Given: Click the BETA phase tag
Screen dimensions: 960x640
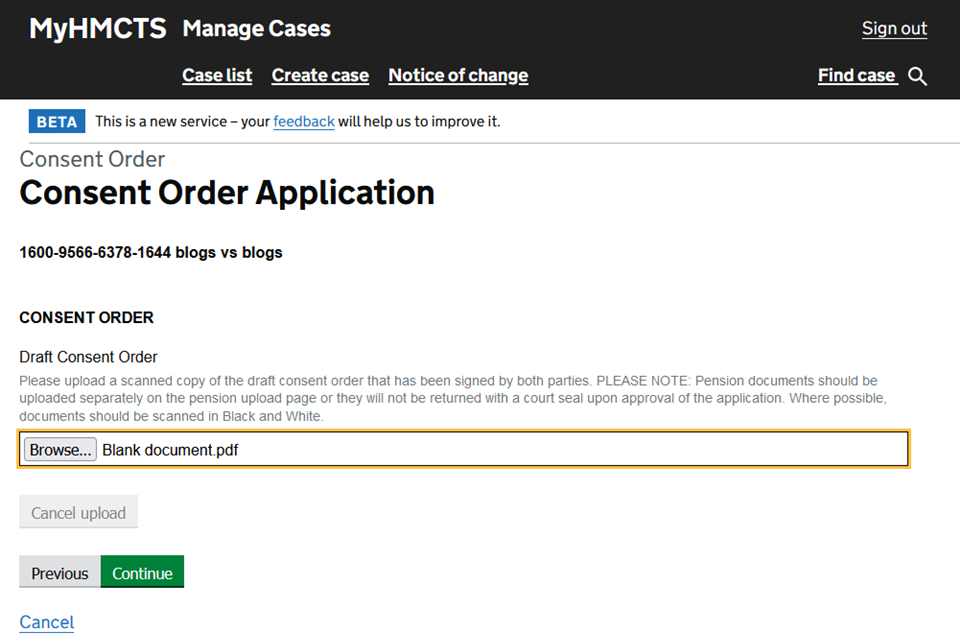Looking at the screenshot, I should pos(56,122).
